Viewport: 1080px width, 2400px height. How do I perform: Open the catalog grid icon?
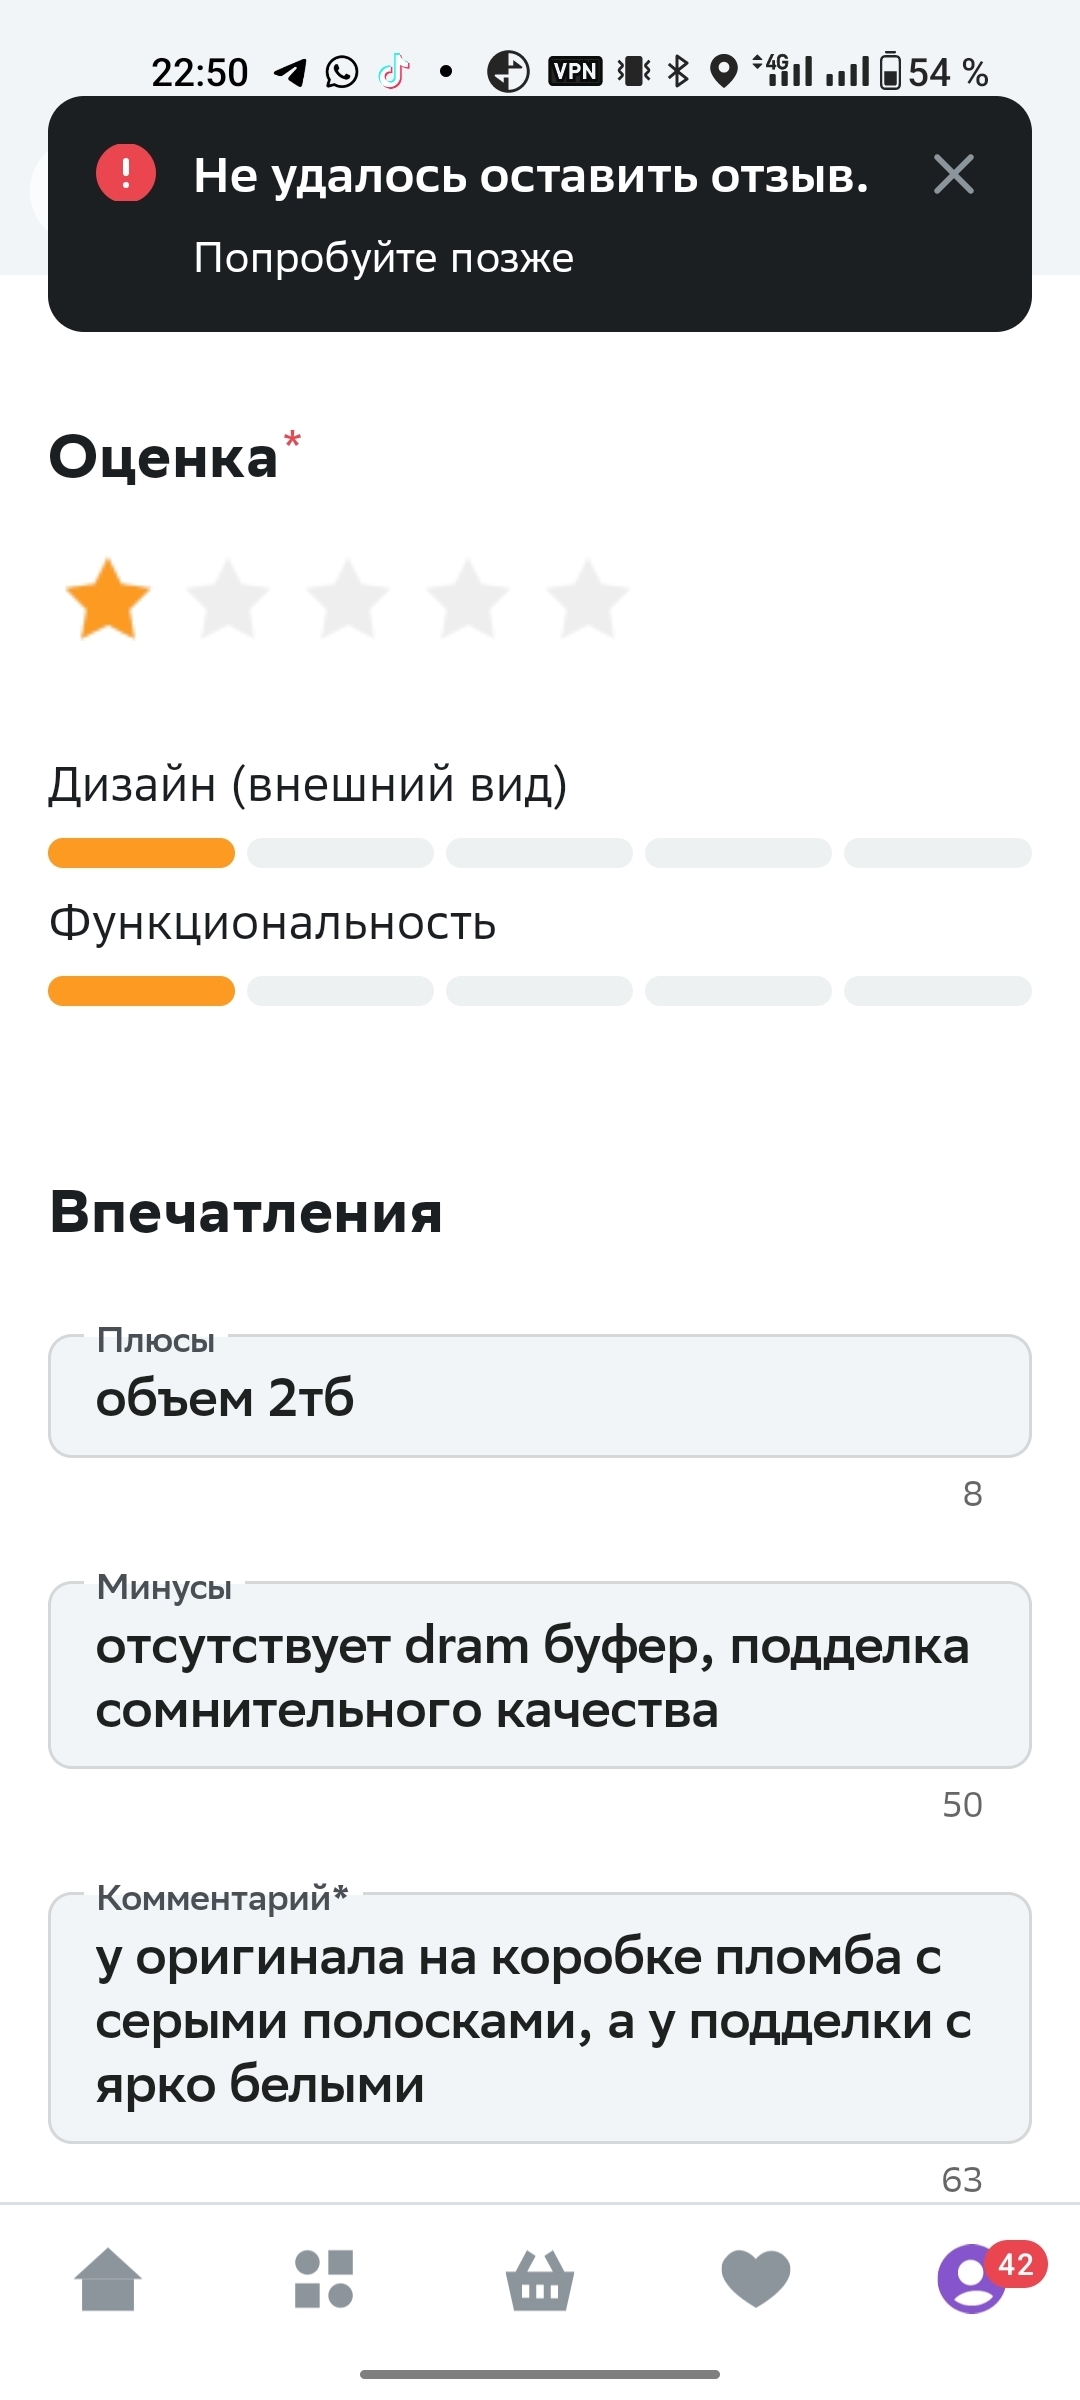[x=324, y=2280]
